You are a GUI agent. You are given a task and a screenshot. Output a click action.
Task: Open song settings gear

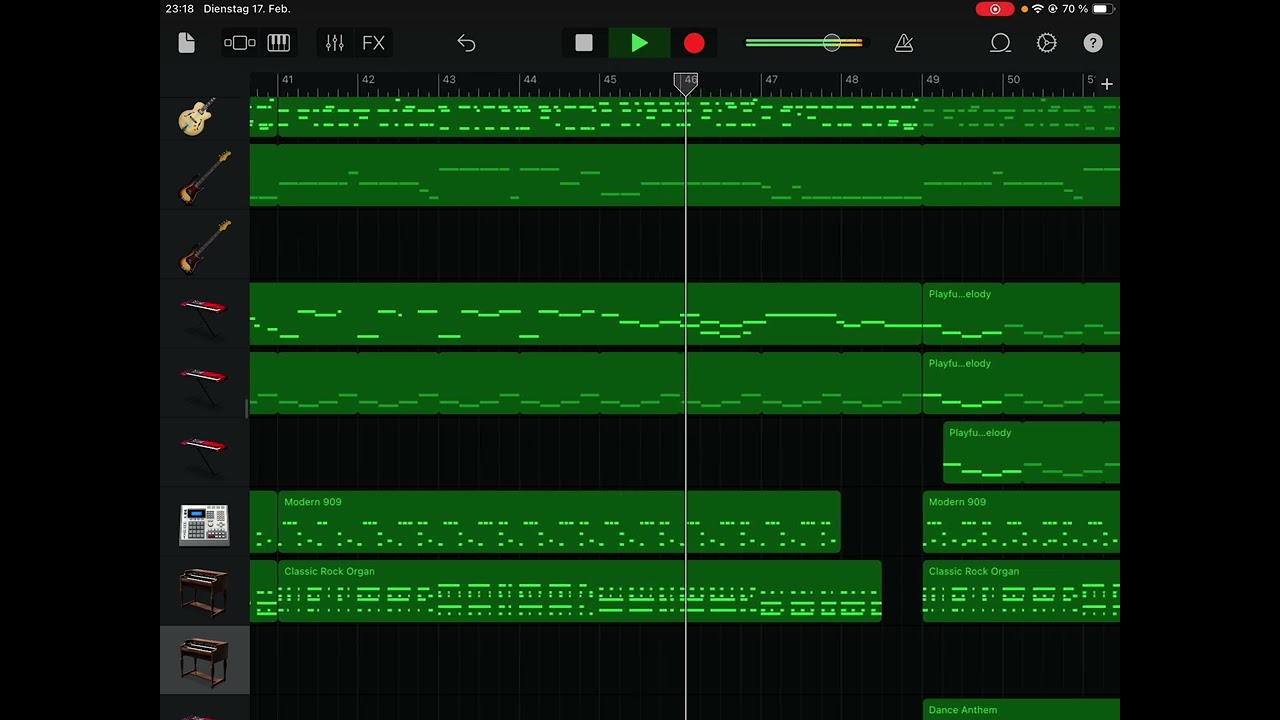click(1047, 43)
